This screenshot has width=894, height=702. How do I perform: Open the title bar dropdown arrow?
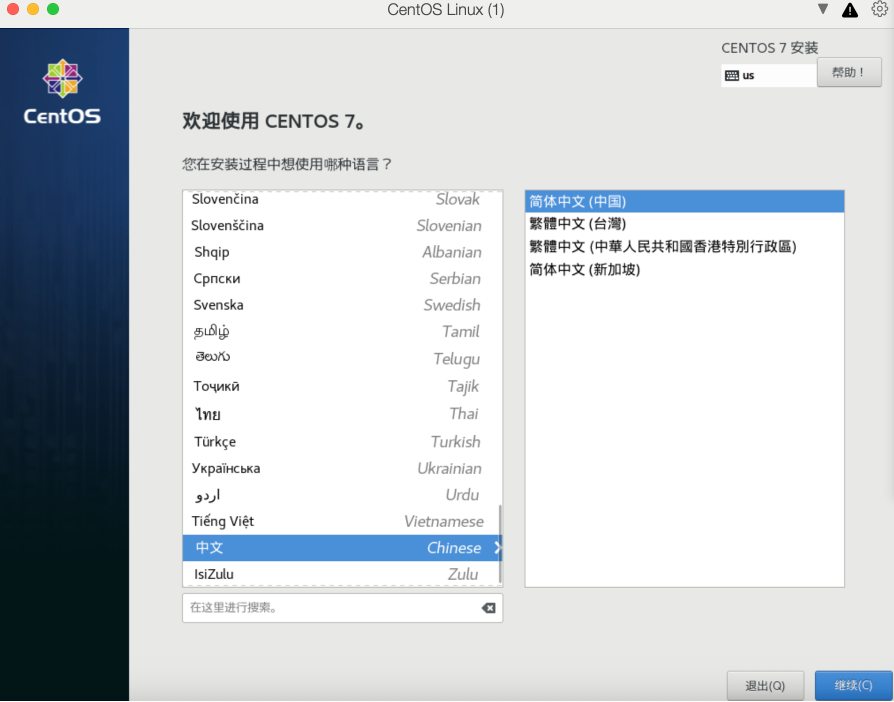click(822, 9)
